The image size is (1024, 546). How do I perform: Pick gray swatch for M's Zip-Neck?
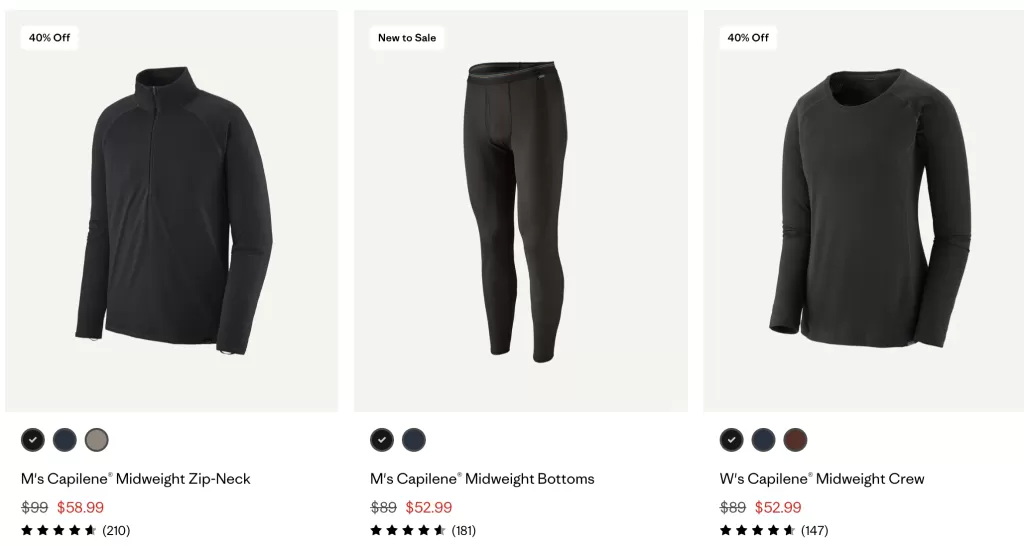tap(96, 440)
